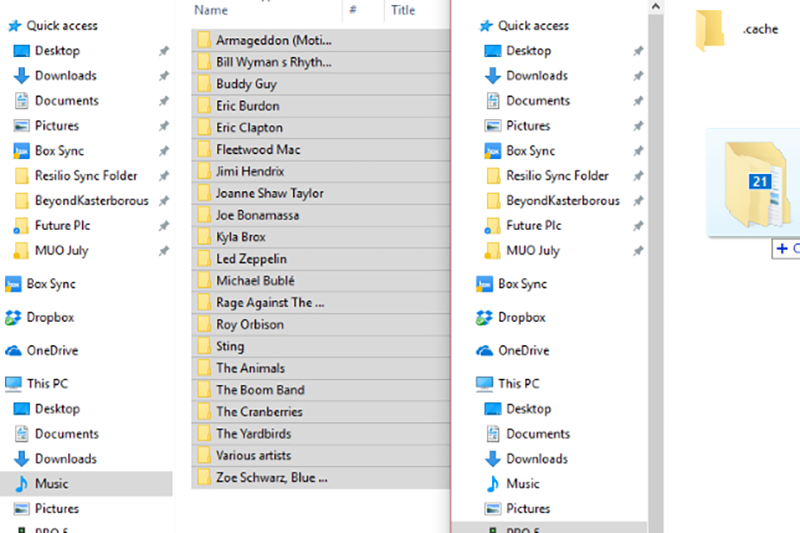Select the Led Zeppelin folder

coord(251,259)
